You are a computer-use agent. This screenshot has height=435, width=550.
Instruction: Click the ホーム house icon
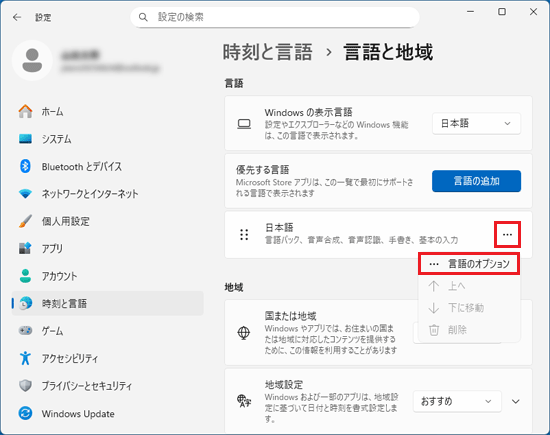coord(25,112)
